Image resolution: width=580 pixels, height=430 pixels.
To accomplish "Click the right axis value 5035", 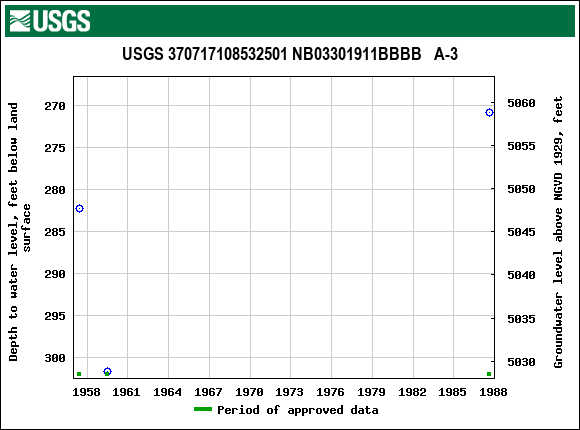I will coord(521,319).
